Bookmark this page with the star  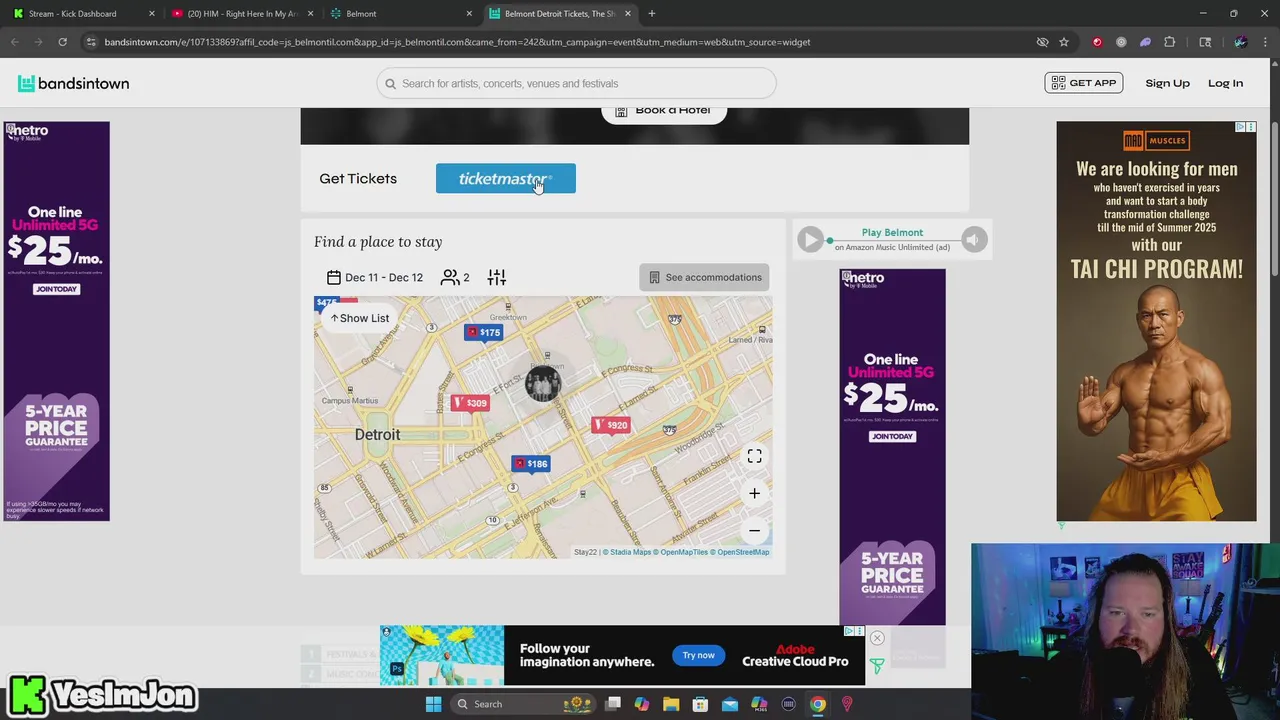[1064, 42]
